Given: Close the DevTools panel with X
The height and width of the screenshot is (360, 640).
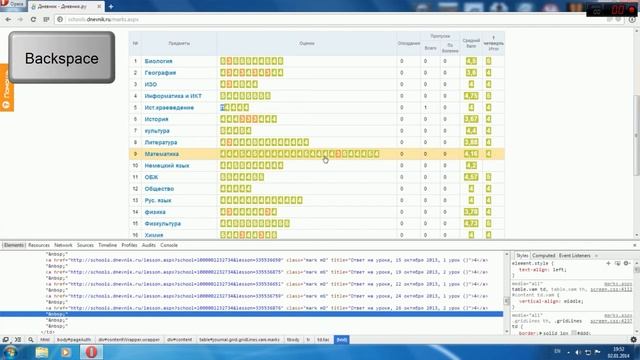Looking at the screenshot, I should (x=635, y=245).
